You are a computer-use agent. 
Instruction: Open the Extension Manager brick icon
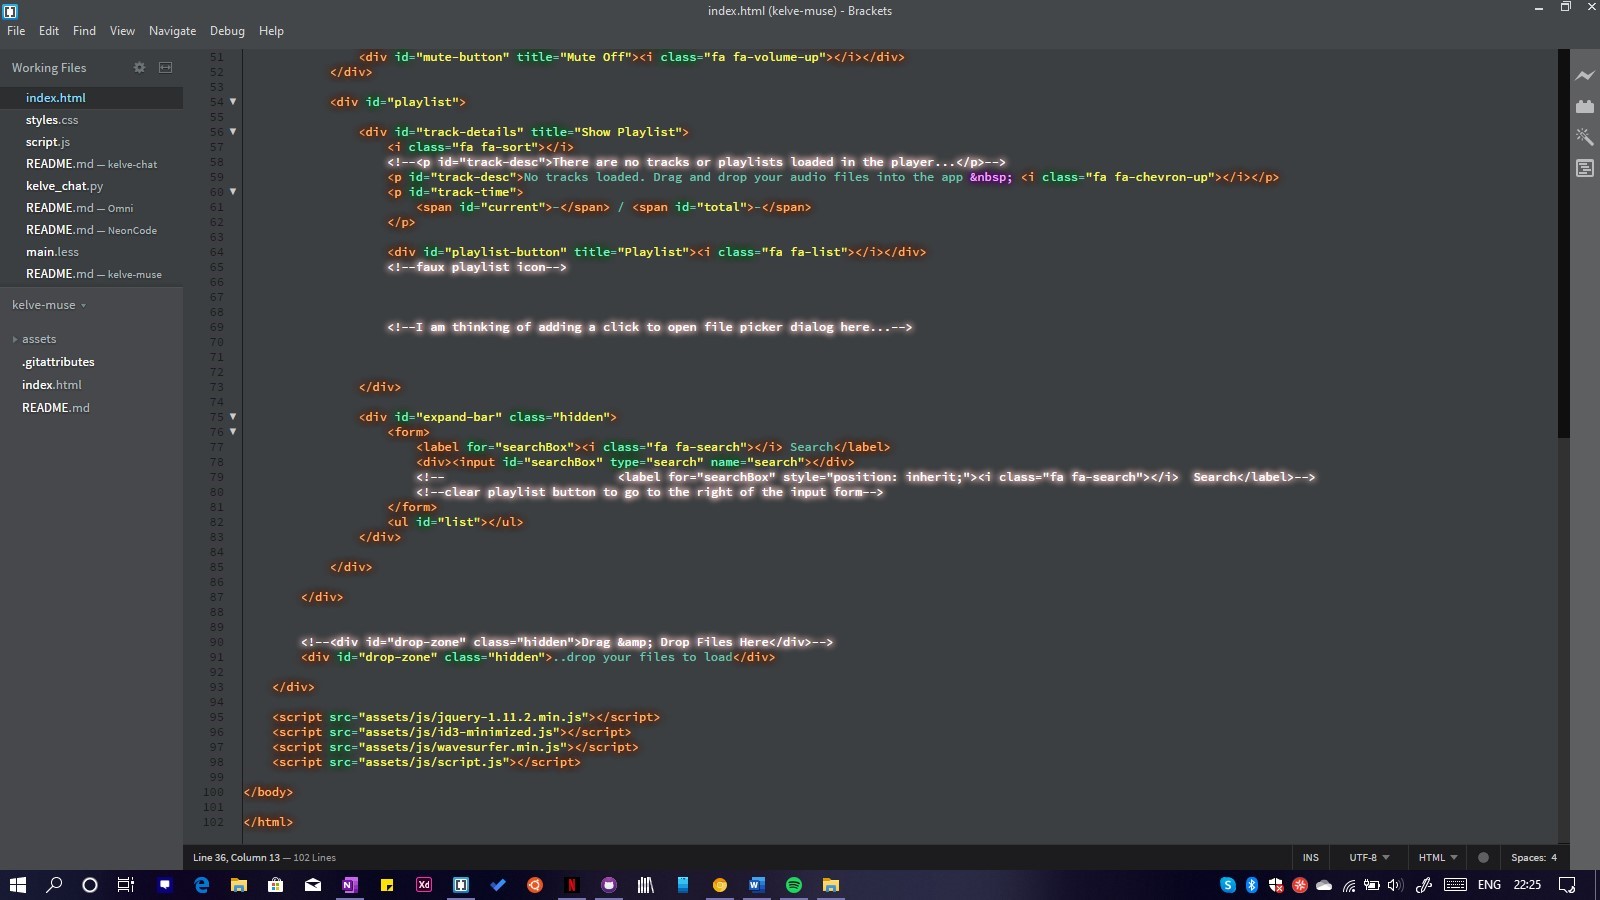pyautogui.click(x=1585, y=106)
